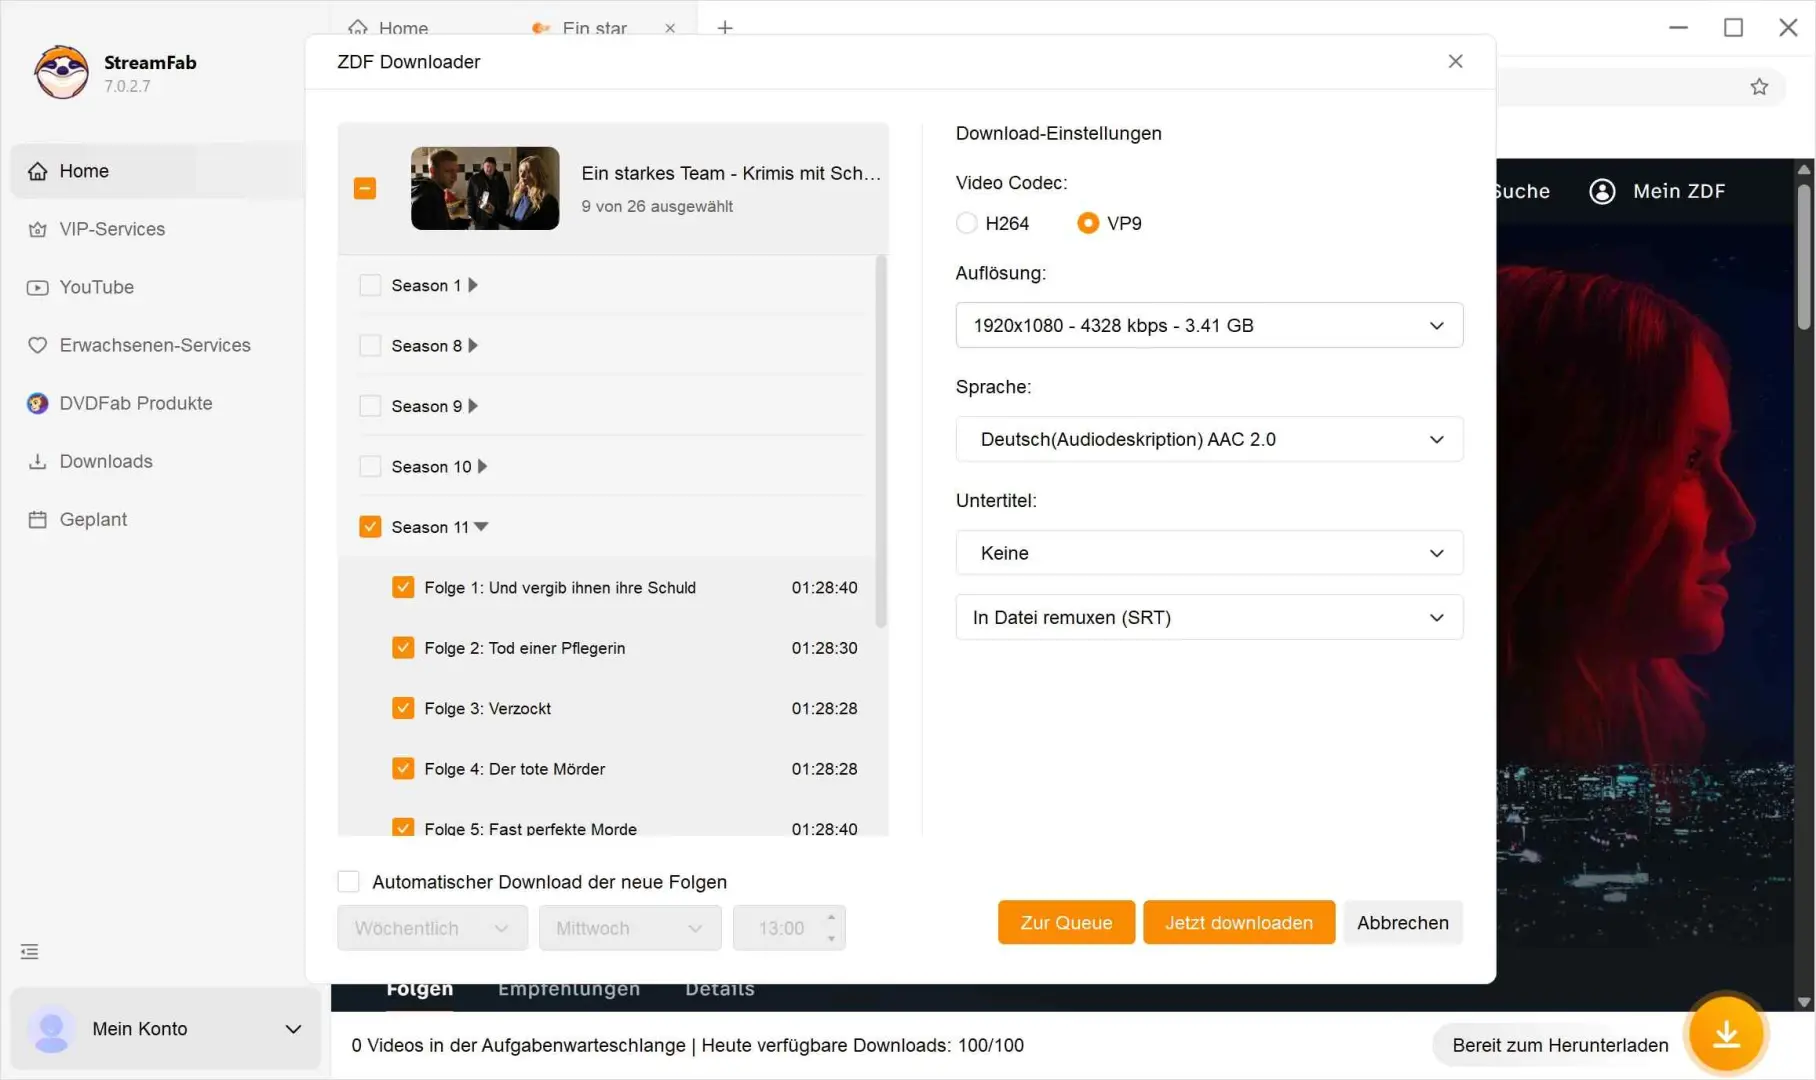Open the Untertitel Keine dropdown
Viewport: 1816px width, 1080px height.
tap(1209, 553)
